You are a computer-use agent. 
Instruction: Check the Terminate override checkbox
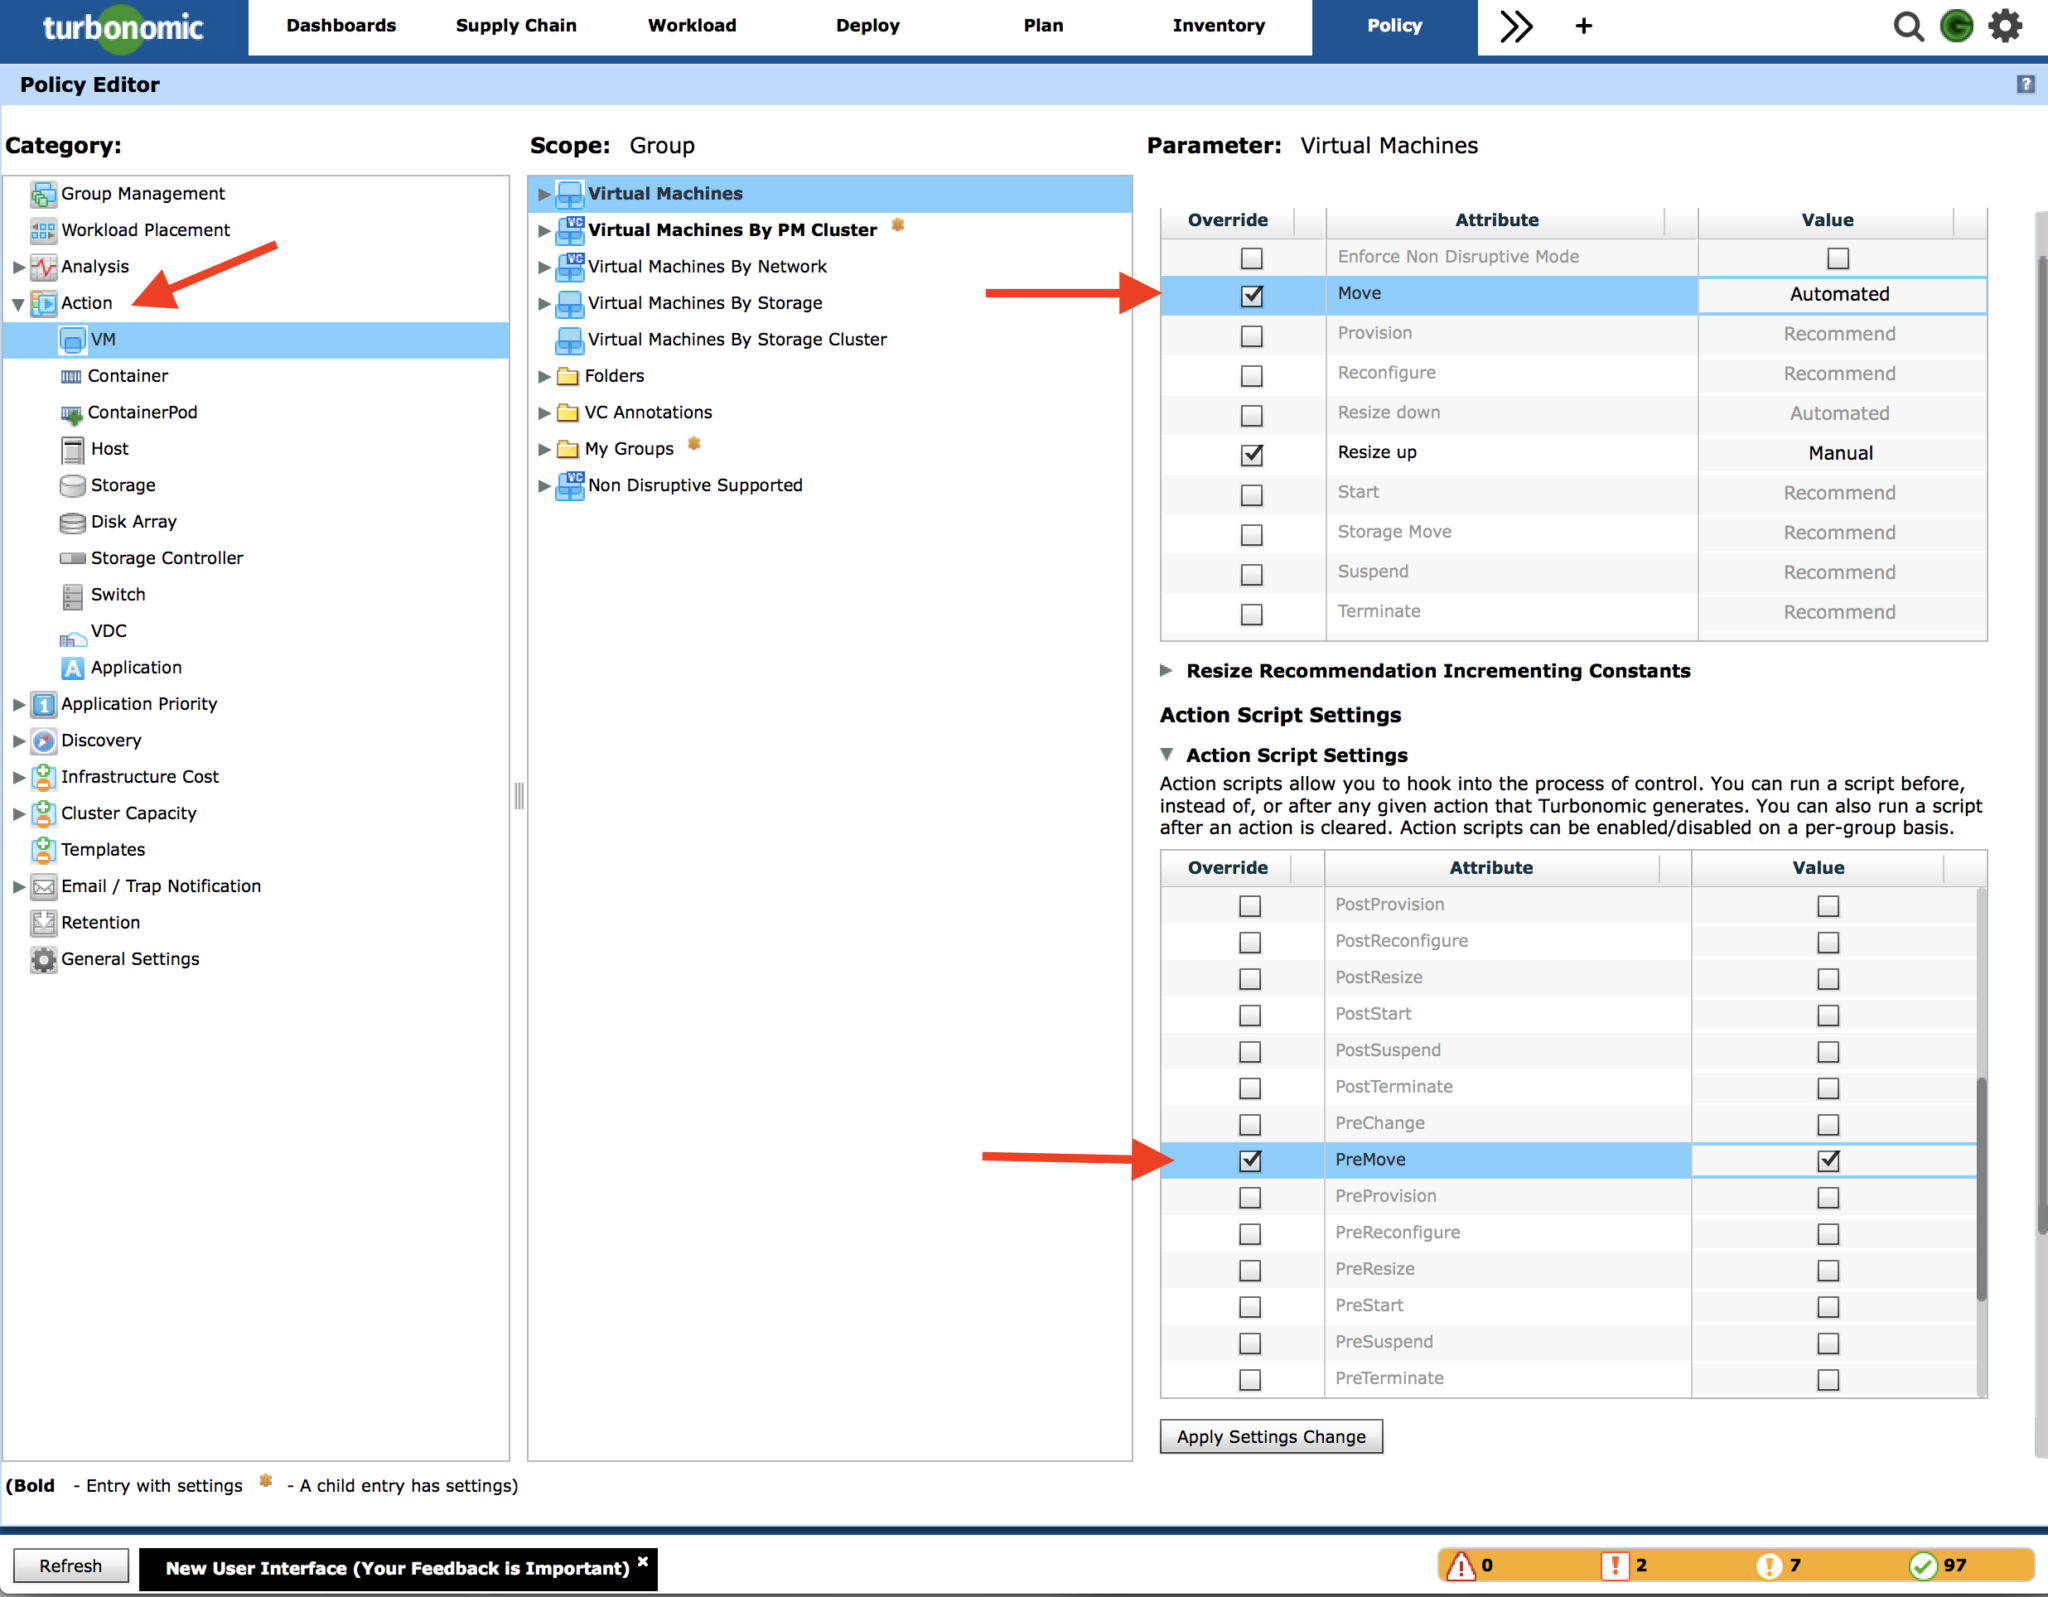click(1251, 614)
